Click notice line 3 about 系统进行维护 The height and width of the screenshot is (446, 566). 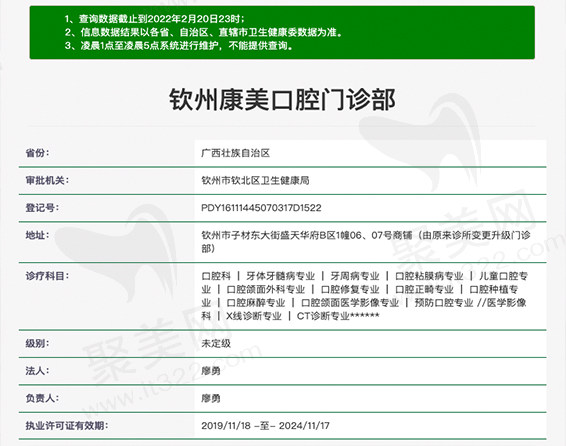(179, 45)
